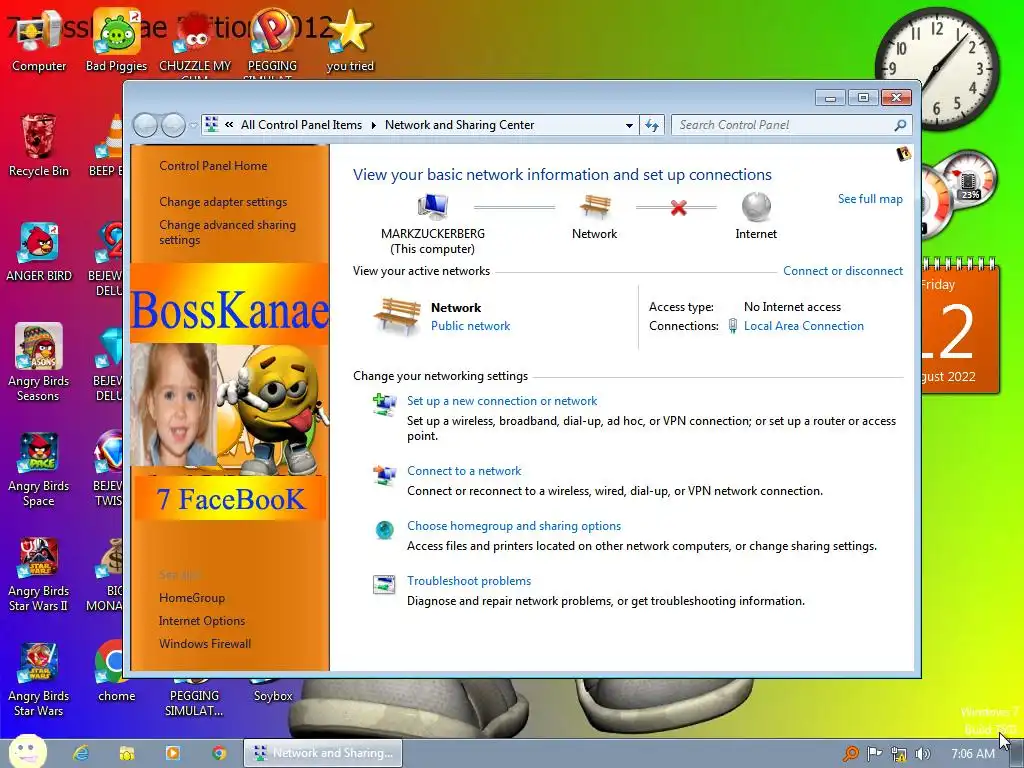Click the refresh button beside address bar
This screenshot has width=1024, height=768.
coord(652,125)
